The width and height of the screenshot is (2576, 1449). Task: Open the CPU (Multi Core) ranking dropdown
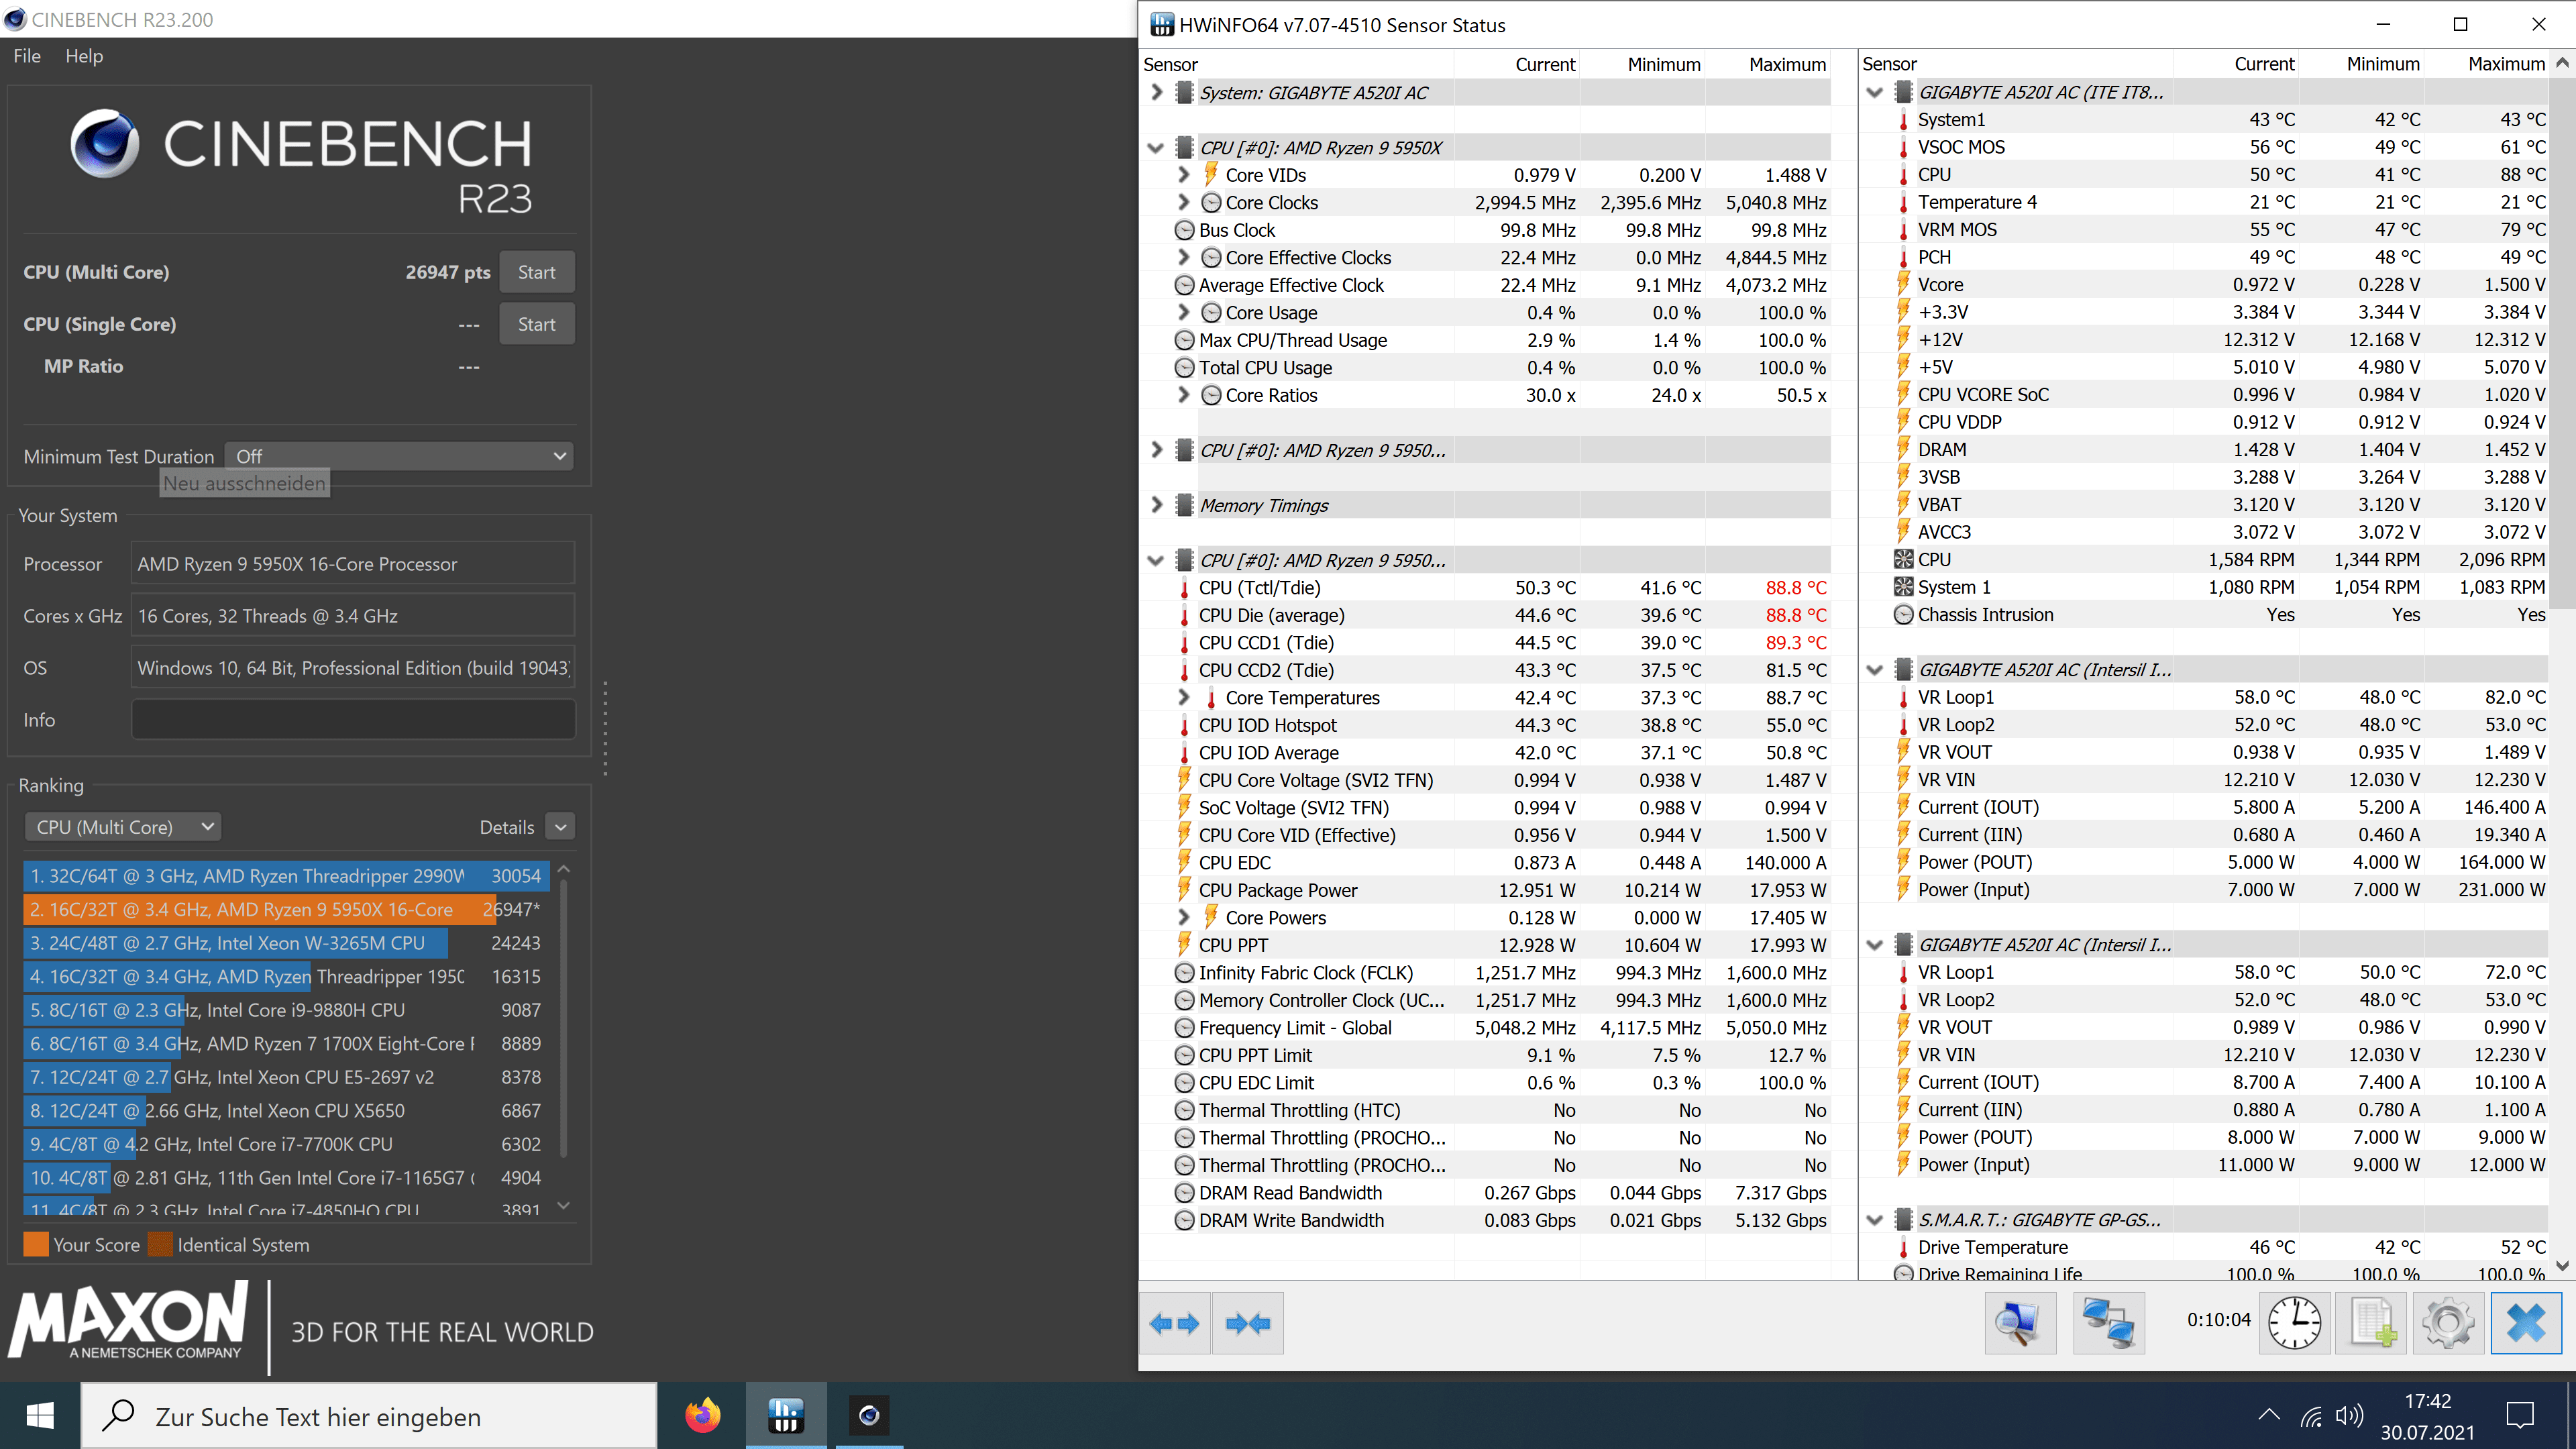123,827
